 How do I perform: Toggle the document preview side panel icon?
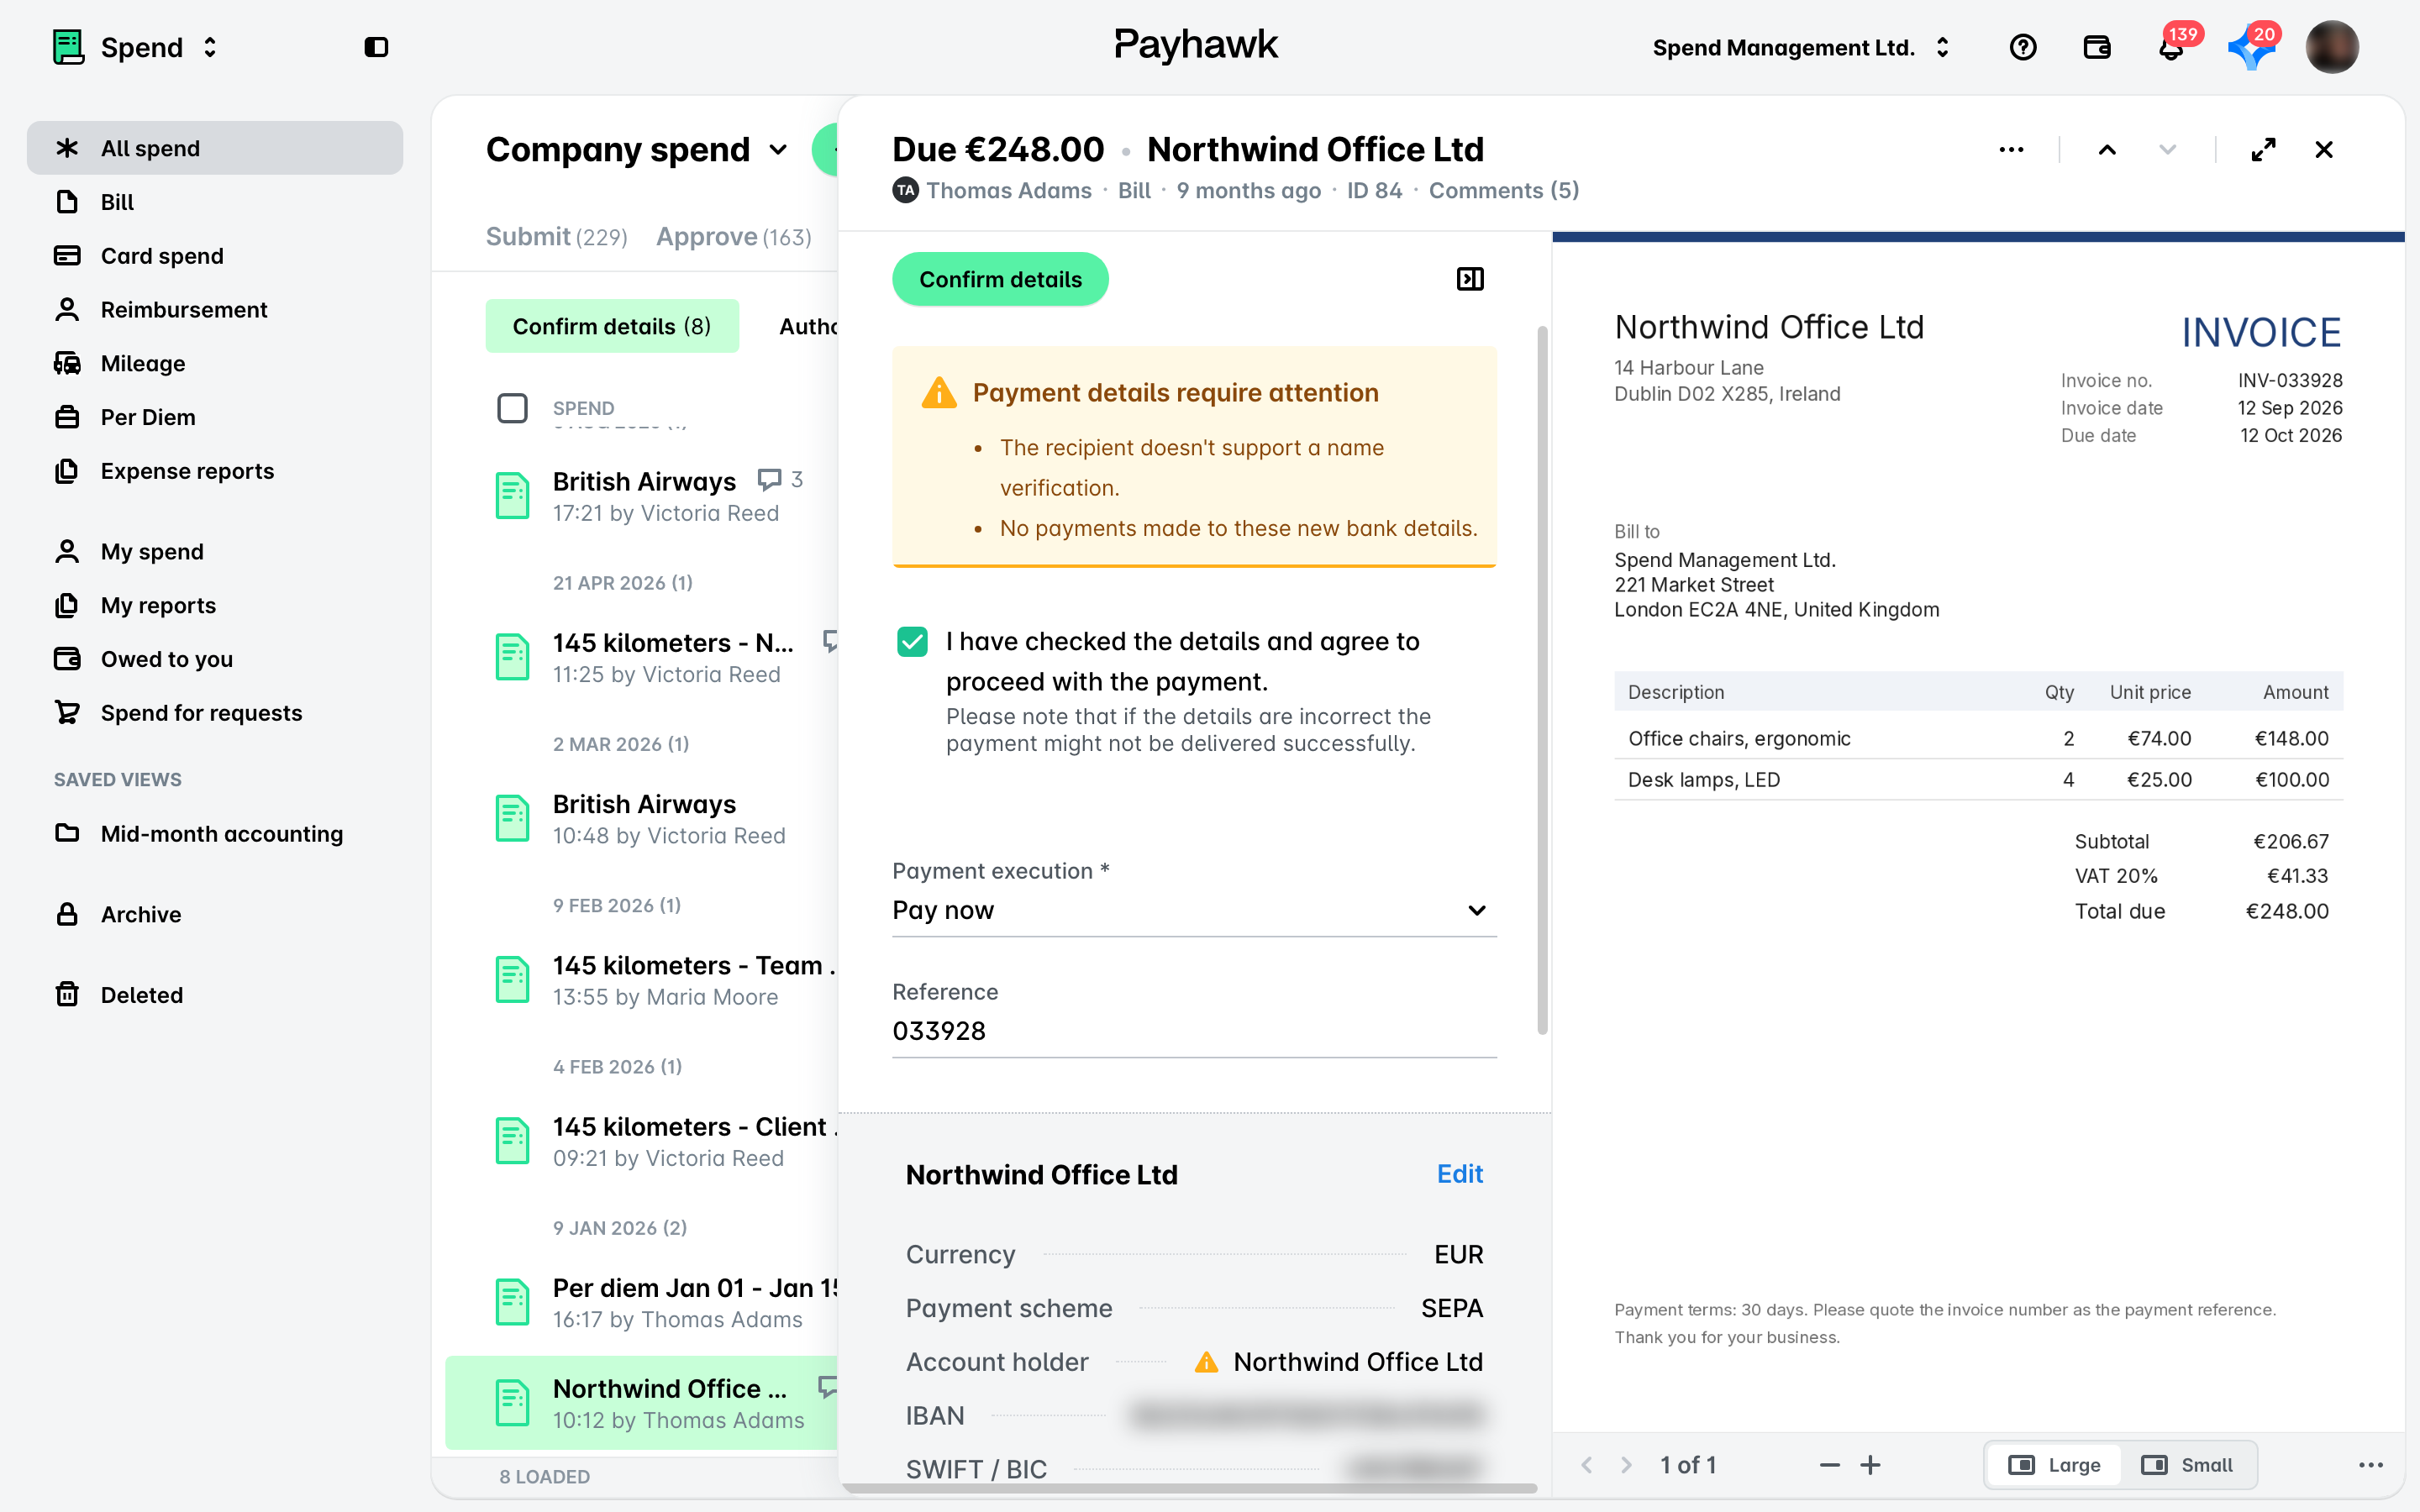(1470, 279)
